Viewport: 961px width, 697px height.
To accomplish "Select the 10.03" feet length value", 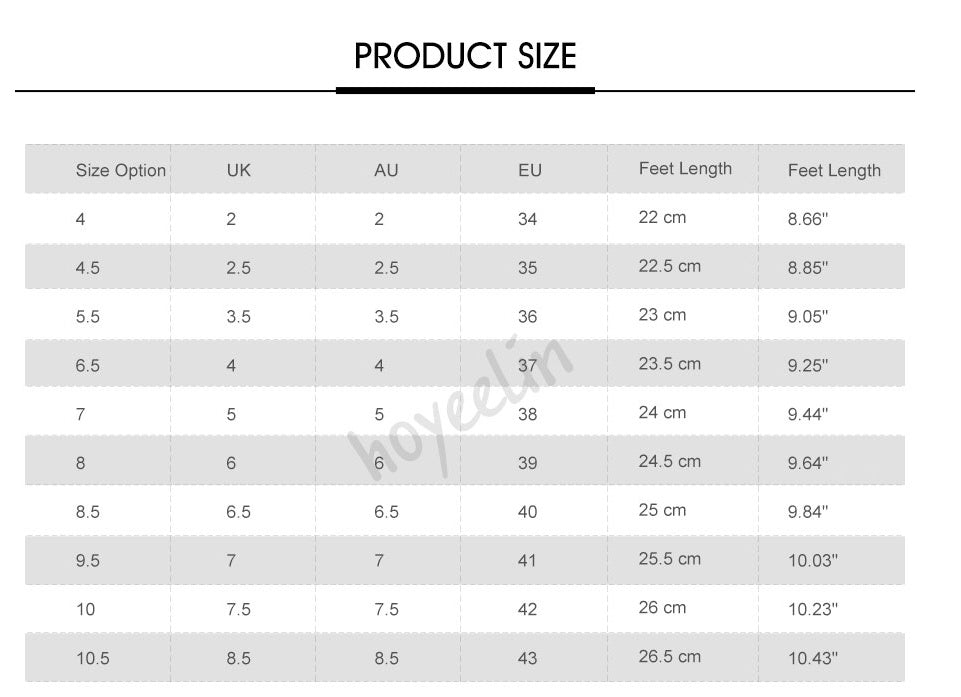I will tap(812, 561).
